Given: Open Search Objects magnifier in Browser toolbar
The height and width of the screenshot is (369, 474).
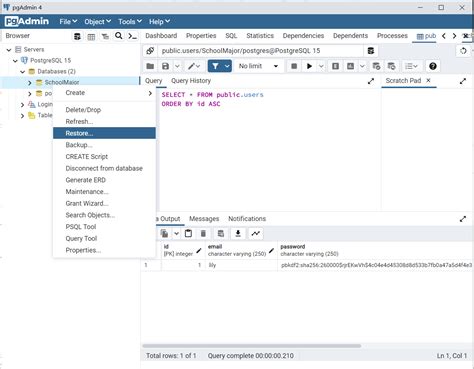Looking at the screenshot, I should pos(119,36).
